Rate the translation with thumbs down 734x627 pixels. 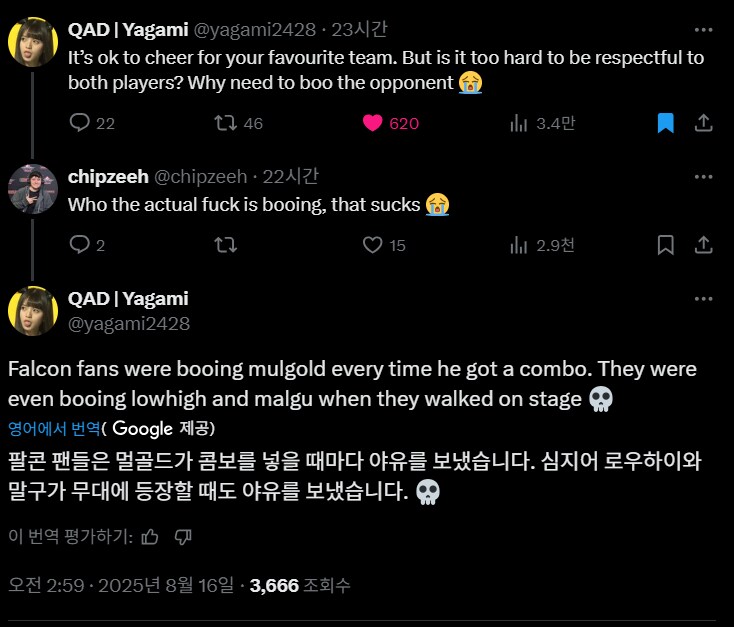[183, 537]
